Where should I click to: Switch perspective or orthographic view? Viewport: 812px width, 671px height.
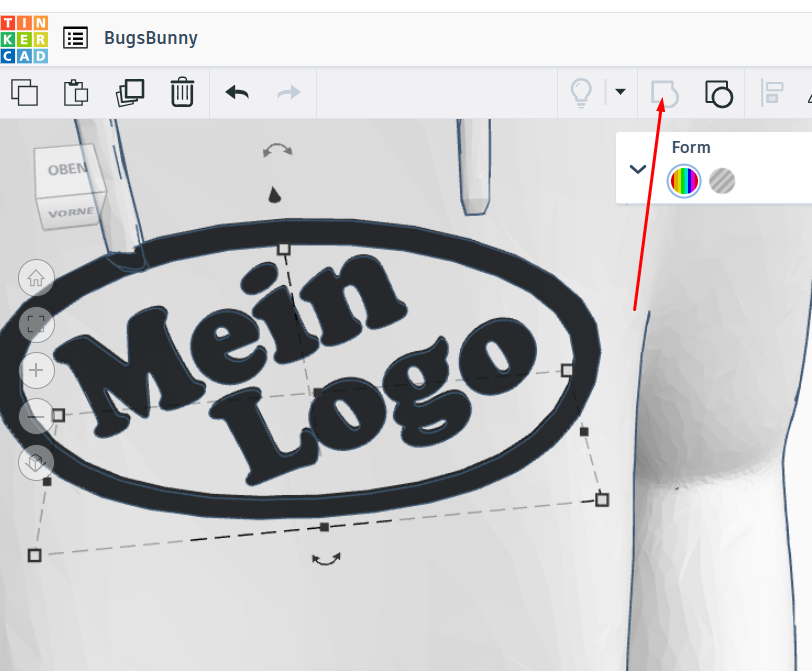(x=36, y=462)
